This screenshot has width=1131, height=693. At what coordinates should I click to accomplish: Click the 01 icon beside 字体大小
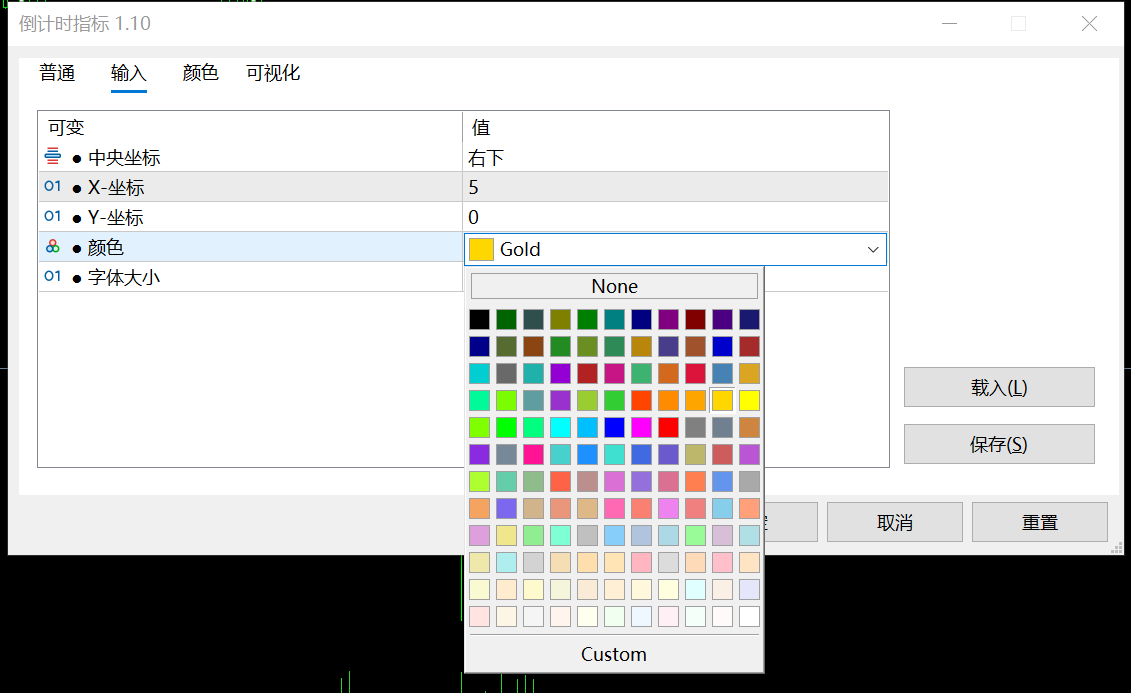(53, 276)
